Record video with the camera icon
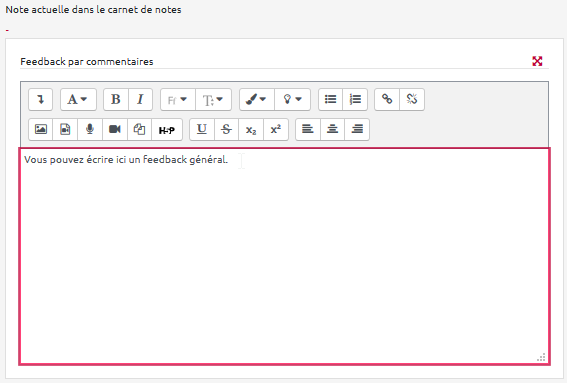The height and width of the screenshot is (383, 567). 115,129
